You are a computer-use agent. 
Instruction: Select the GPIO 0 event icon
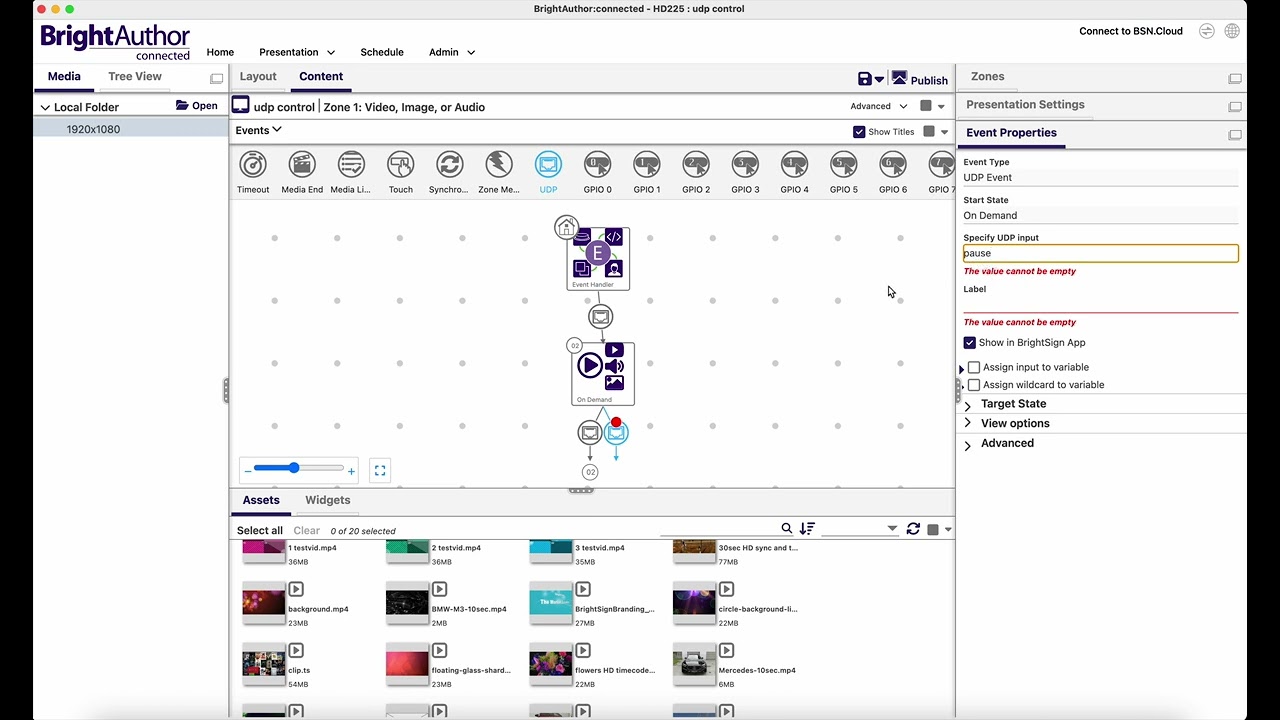coord(597,165)
